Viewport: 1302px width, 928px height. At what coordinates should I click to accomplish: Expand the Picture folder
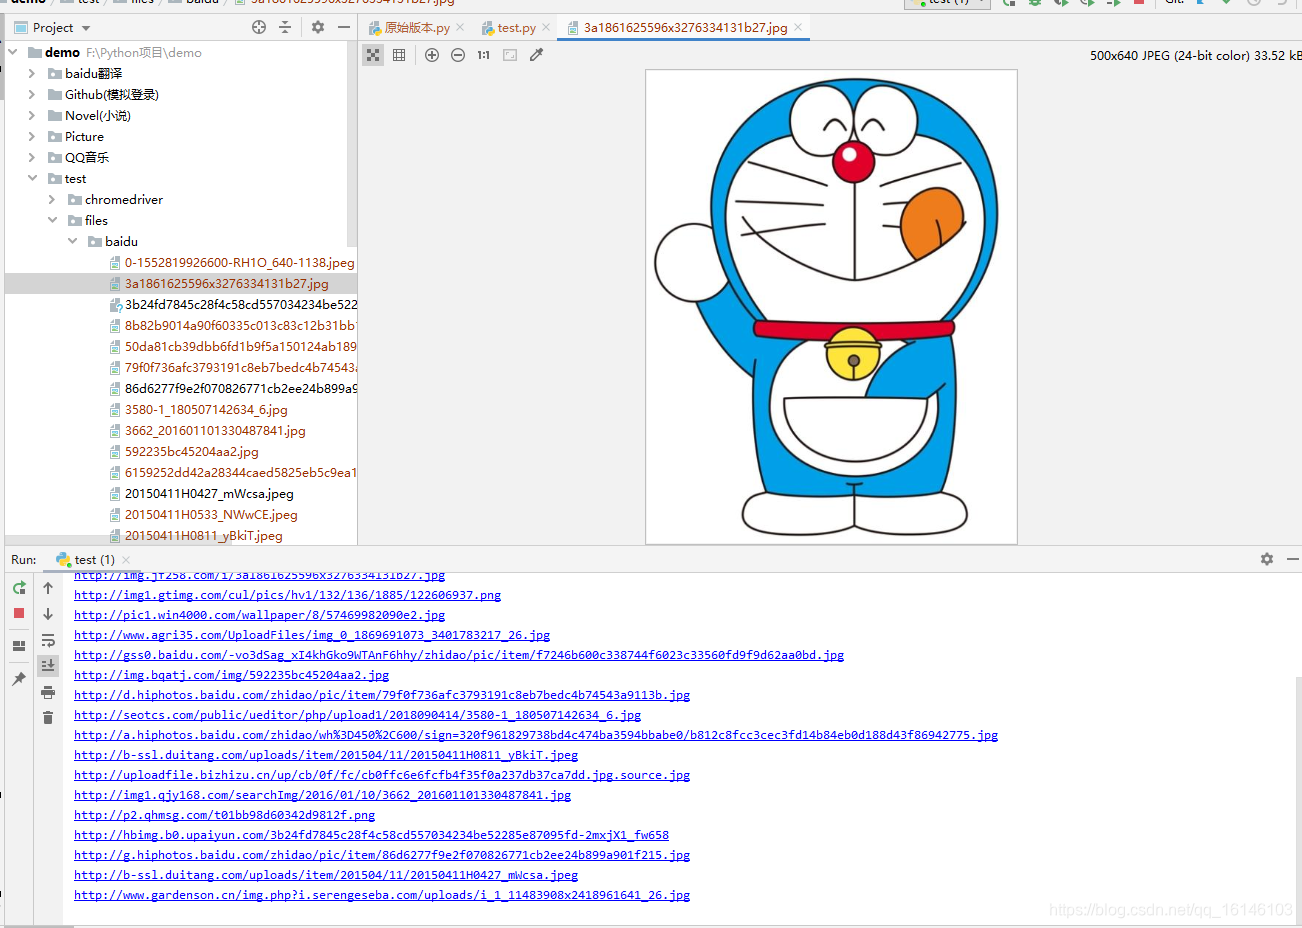click(x=32, y=136)
